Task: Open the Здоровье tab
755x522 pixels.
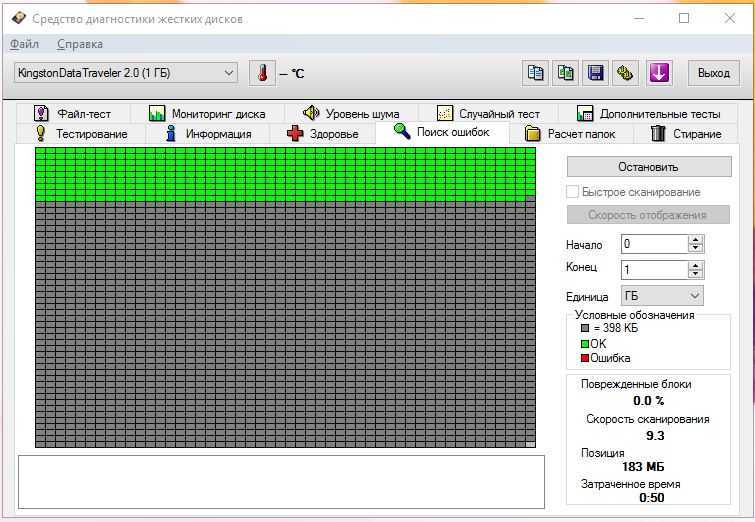Action: point(323,133)
